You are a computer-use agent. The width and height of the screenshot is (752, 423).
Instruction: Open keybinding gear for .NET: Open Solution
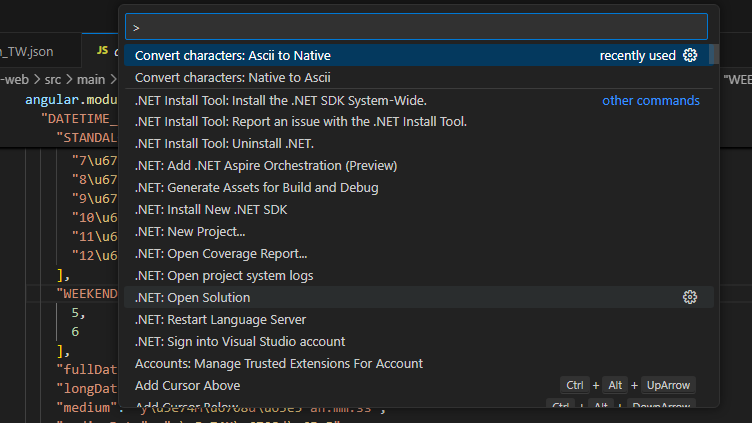pos(690,297)
